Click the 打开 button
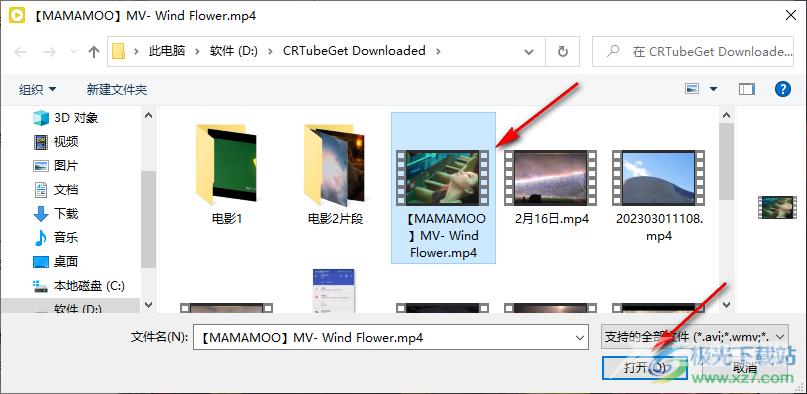The image size is (807, 394). point(645,367)
